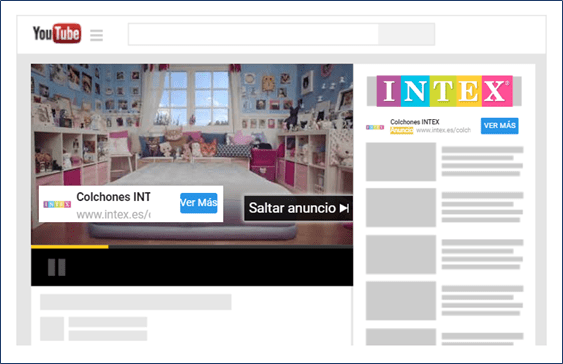Click the small INTEX icon in sidebar ad
563x364 pixels.
click(375, 127)
